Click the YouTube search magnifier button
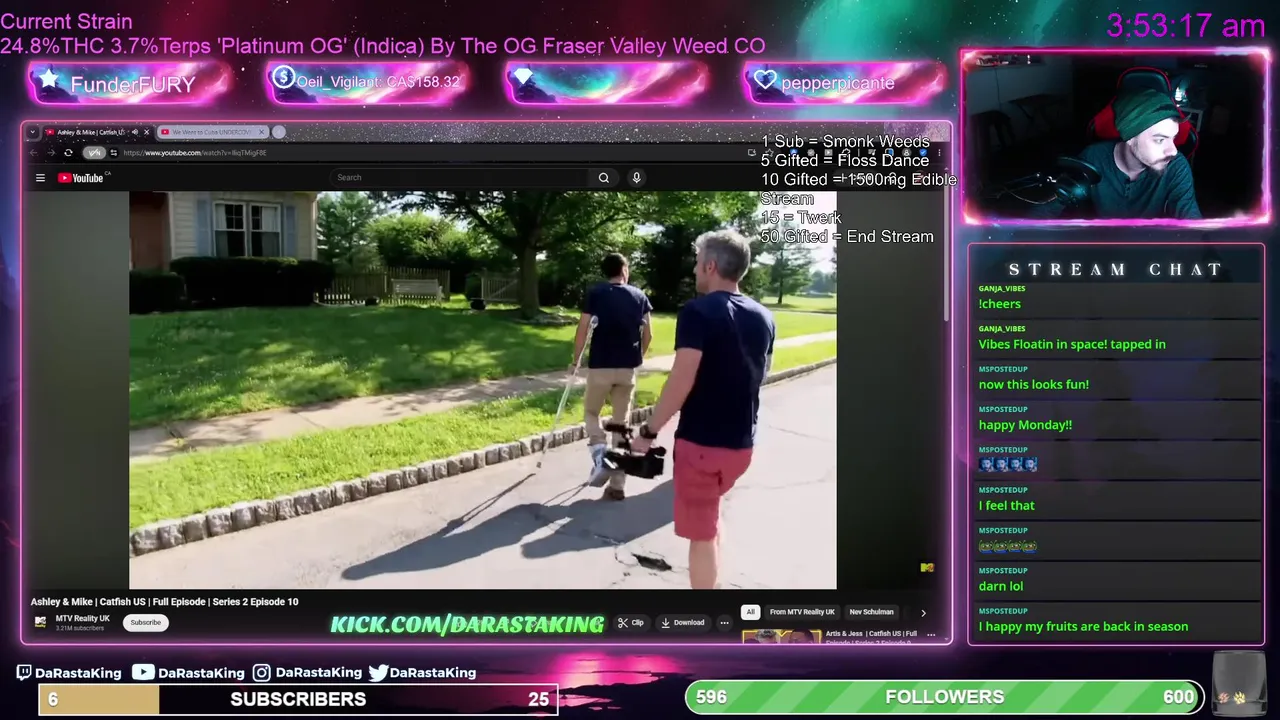This screenshot has height=720, width=1280. click(604, 178)
